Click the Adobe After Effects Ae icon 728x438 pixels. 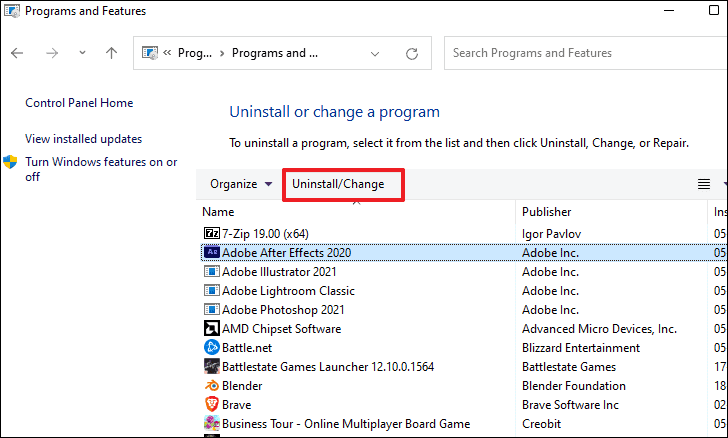click(212, 252)
